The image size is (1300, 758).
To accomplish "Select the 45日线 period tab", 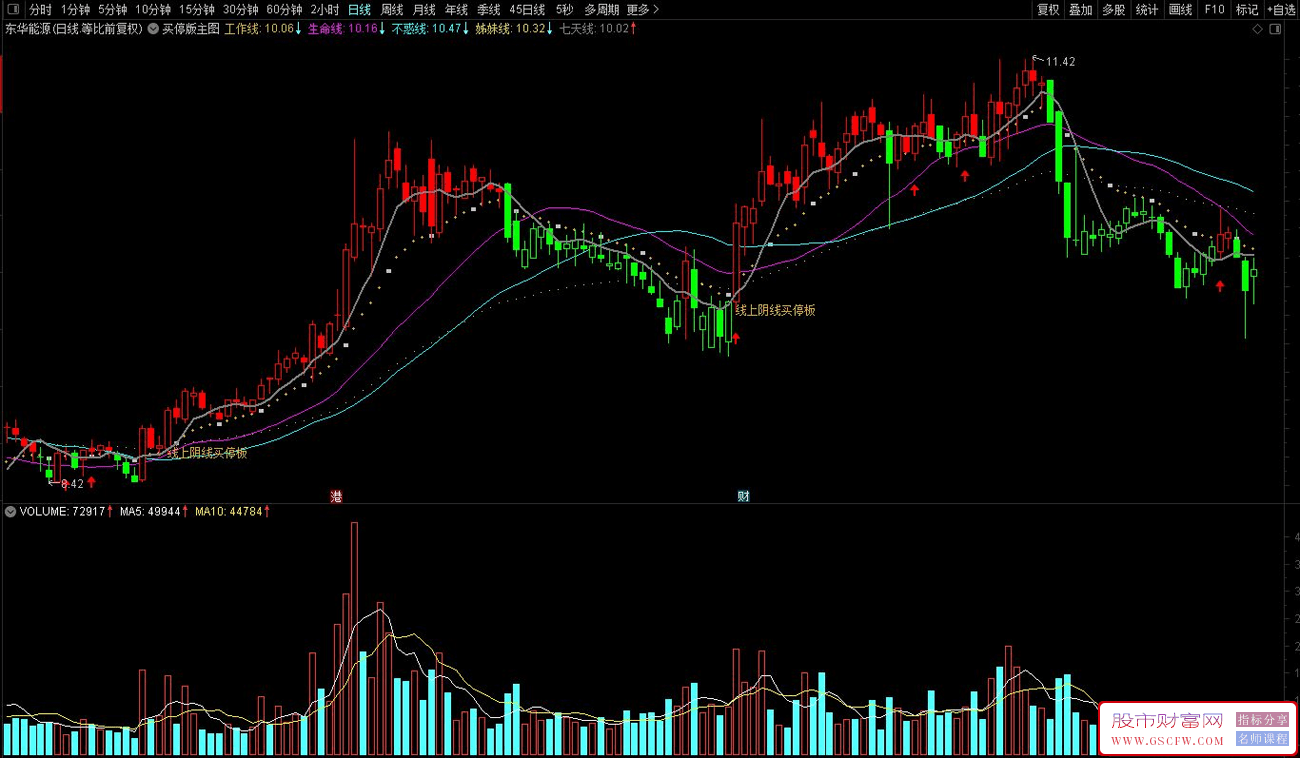I will pos(527,10).
